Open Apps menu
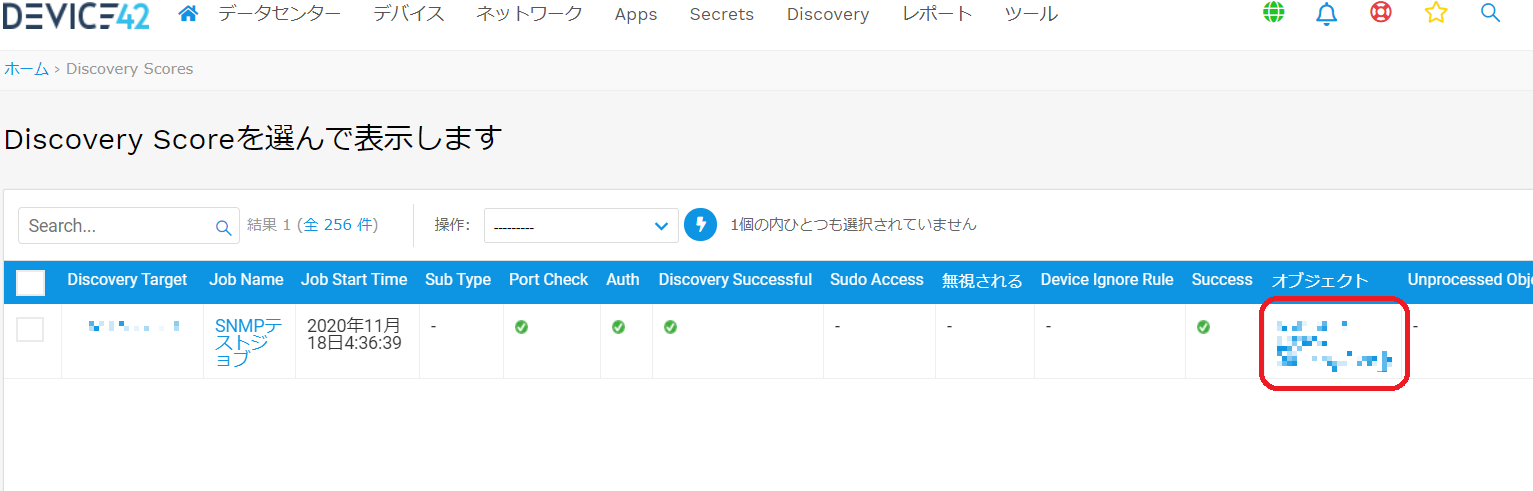 pos(636,14)
